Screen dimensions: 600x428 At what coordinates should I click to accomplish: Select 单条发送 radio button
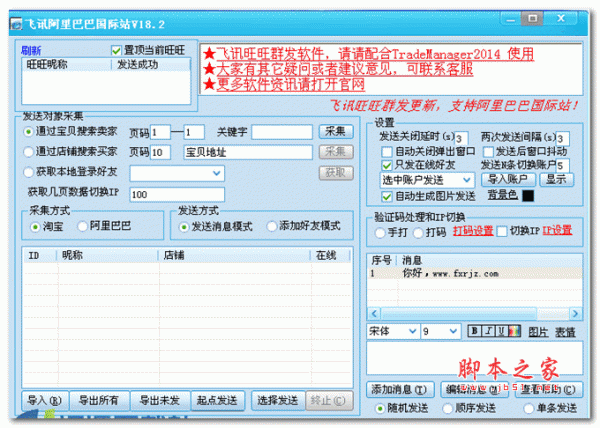click(x=528, y=408)
